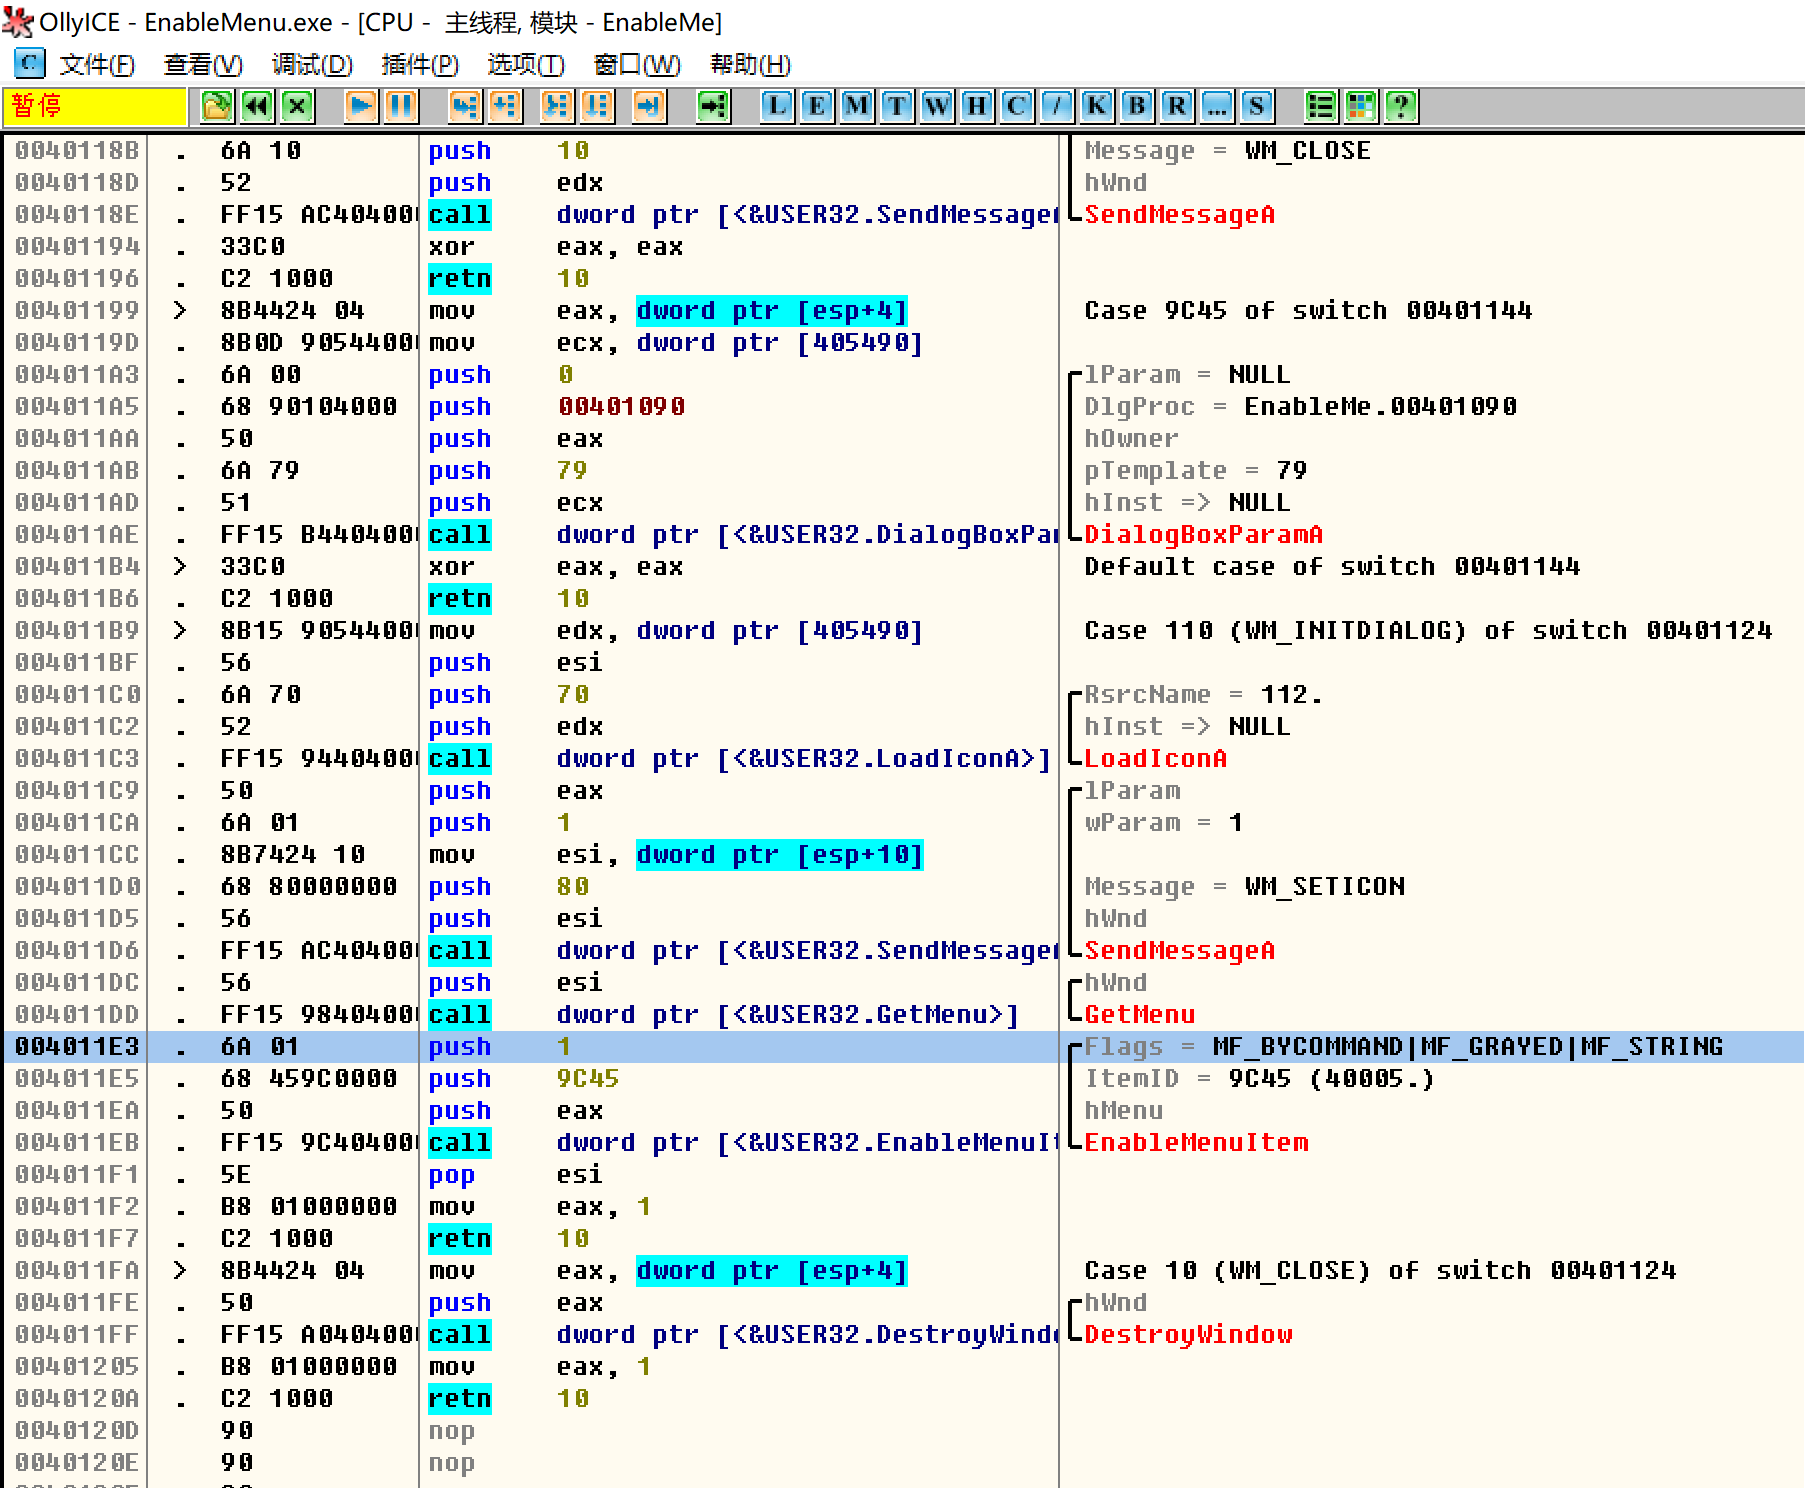Click the Execute till return icon
Image resolution: width=1805 pixels, height=1488 pixels.
[649, 106]
